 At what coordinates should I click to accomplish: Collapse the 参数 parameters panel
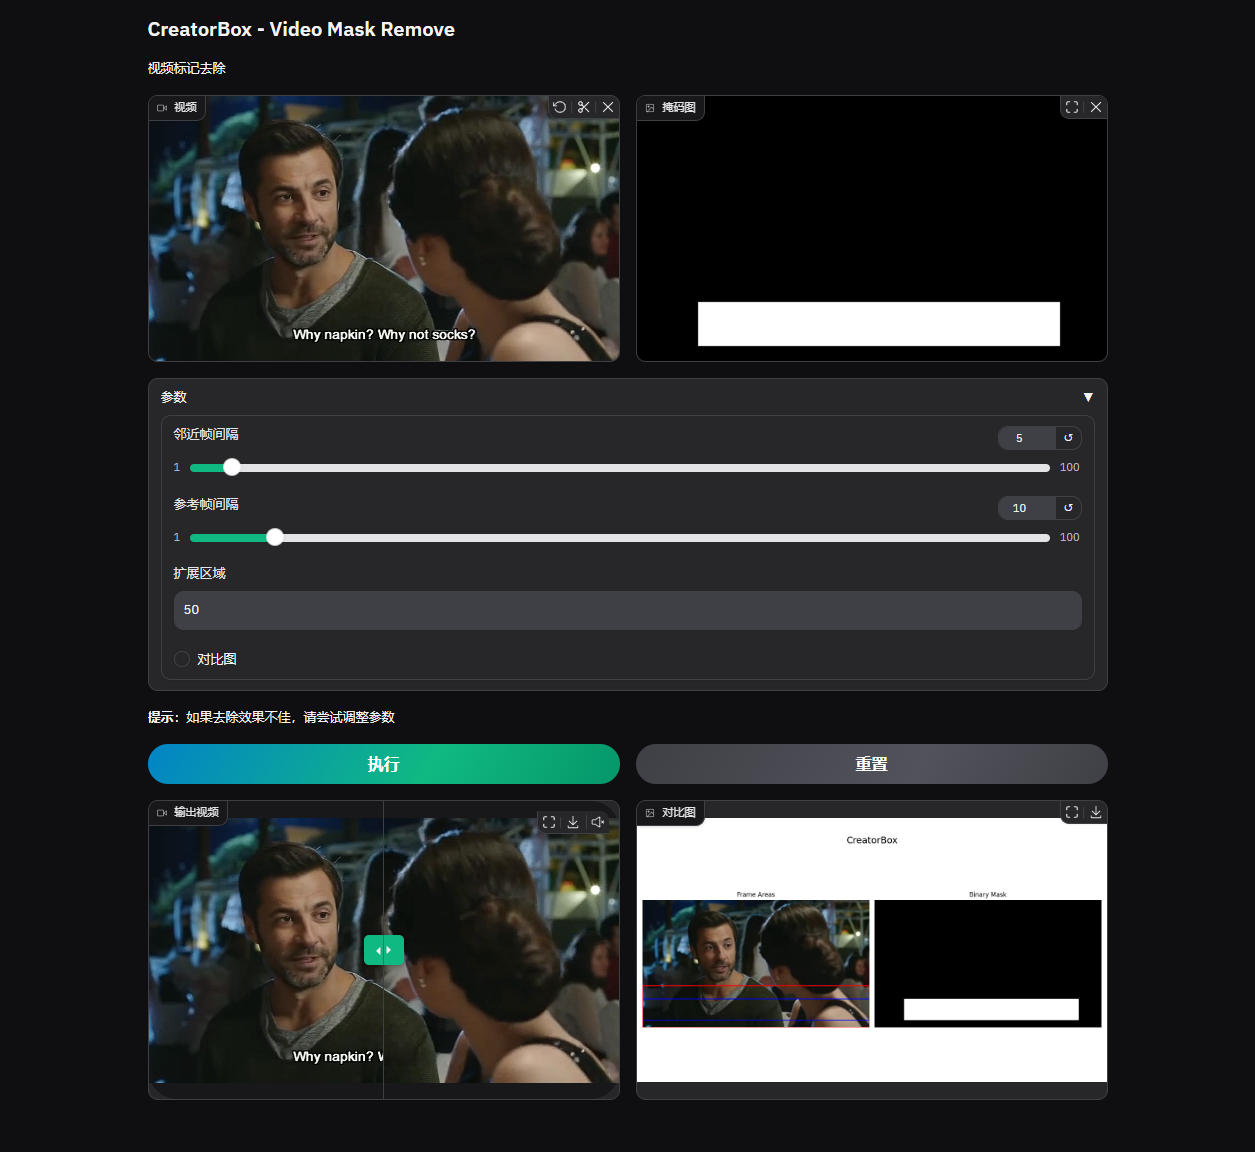[1088, 397]
